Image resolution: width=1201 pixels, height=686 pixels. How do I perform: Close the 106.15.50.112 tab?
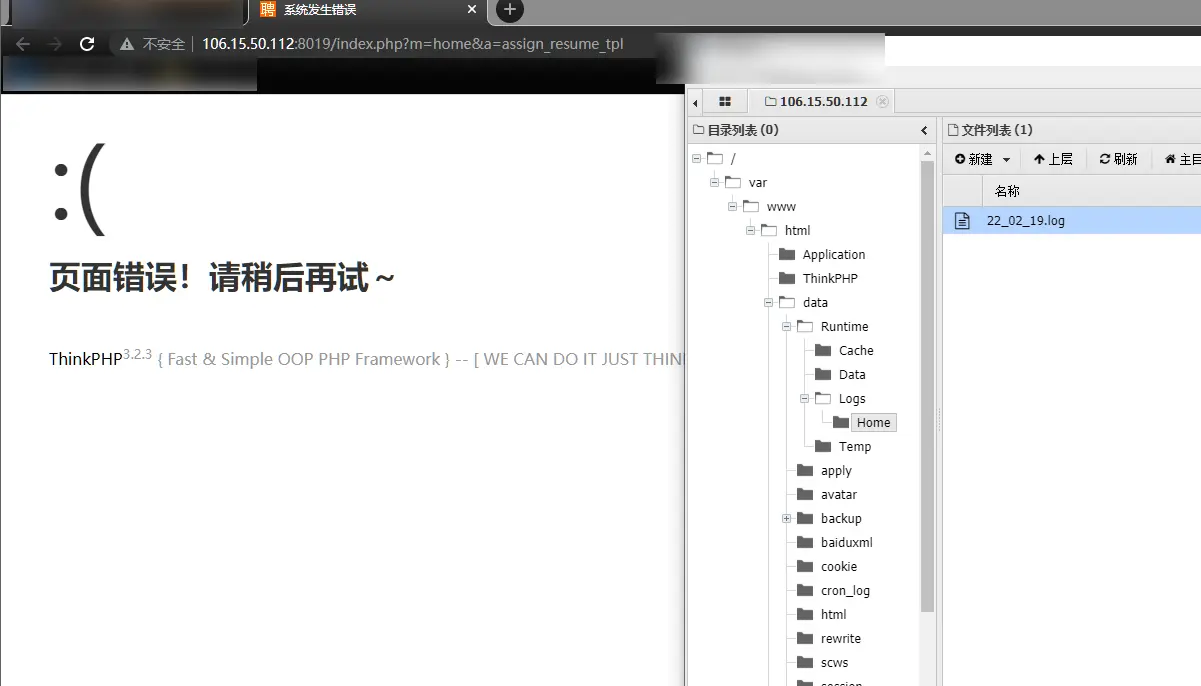[882, 102]
